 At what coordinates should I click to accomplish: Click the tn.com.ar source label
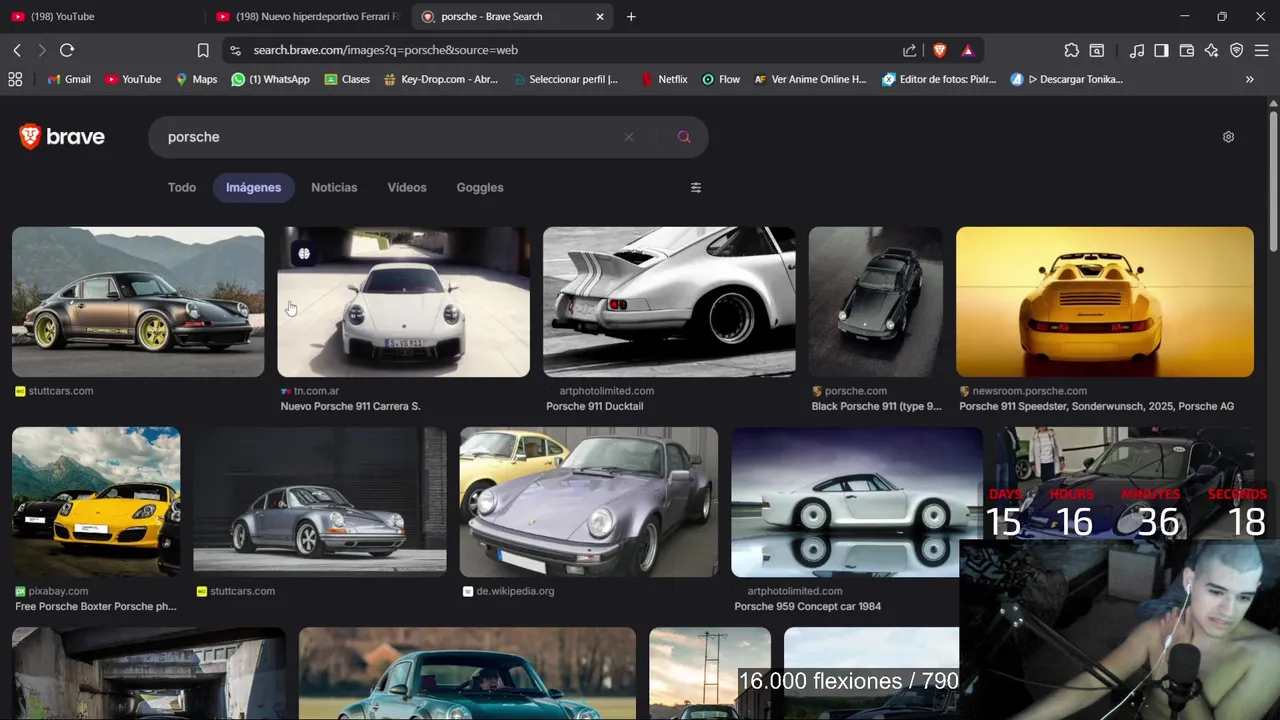[x=316, y=391]
